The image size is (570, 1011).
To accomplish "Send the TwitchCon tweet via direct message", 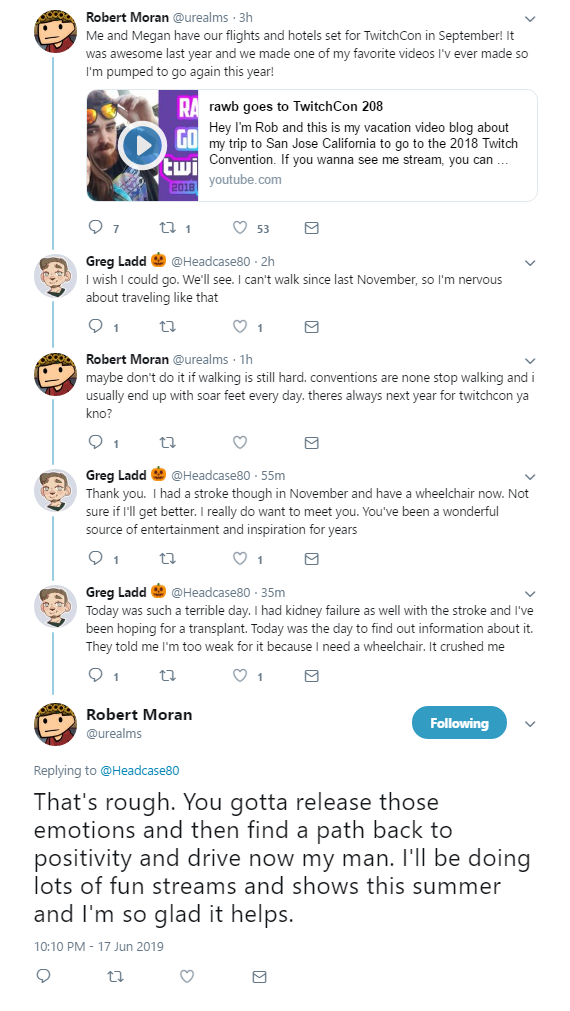I will 311,228.
